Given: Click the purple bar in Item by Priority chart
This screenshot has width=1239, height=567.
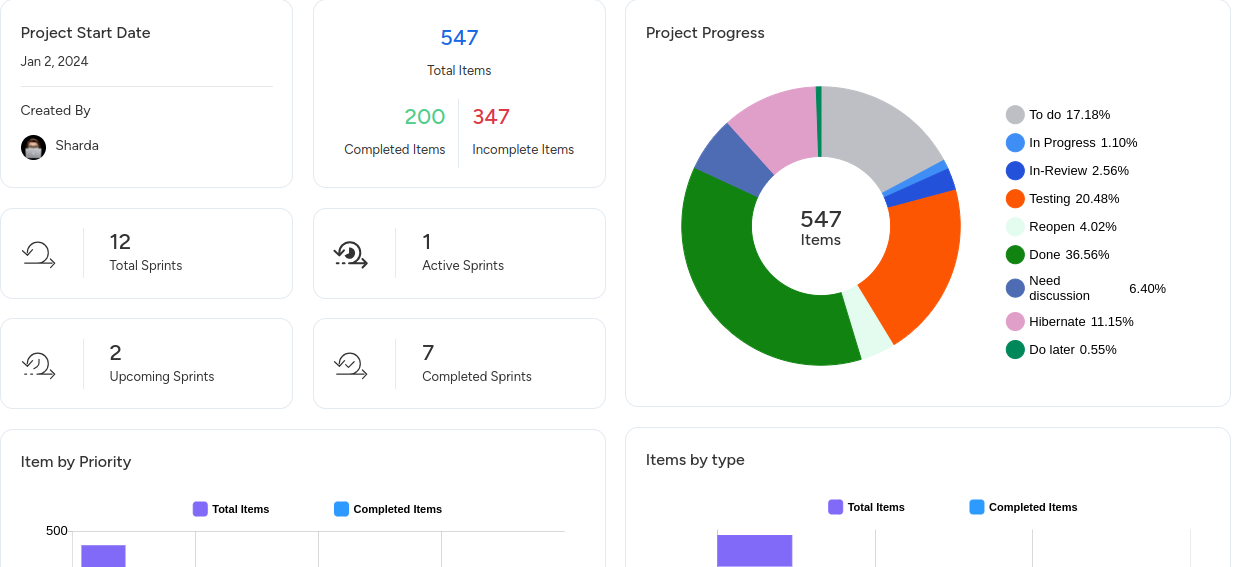Looking at the screenshot, I should 103,555.
